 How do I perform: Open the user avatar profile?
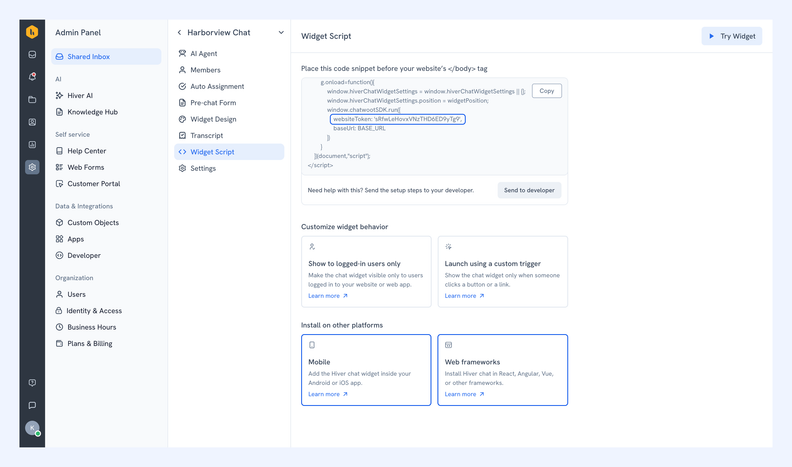pos(32,428)
